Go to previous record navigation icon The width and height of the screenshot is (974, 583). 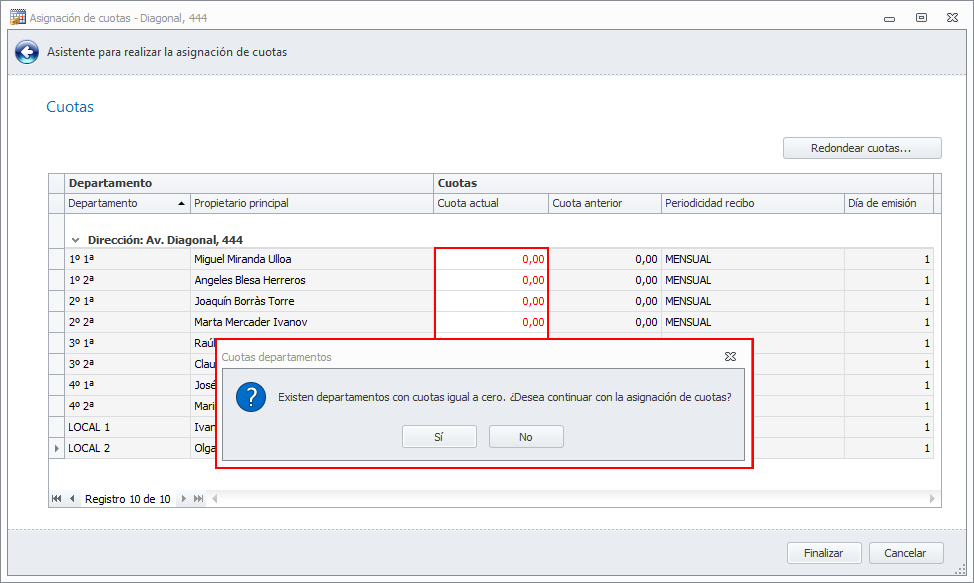coord(72,499)
